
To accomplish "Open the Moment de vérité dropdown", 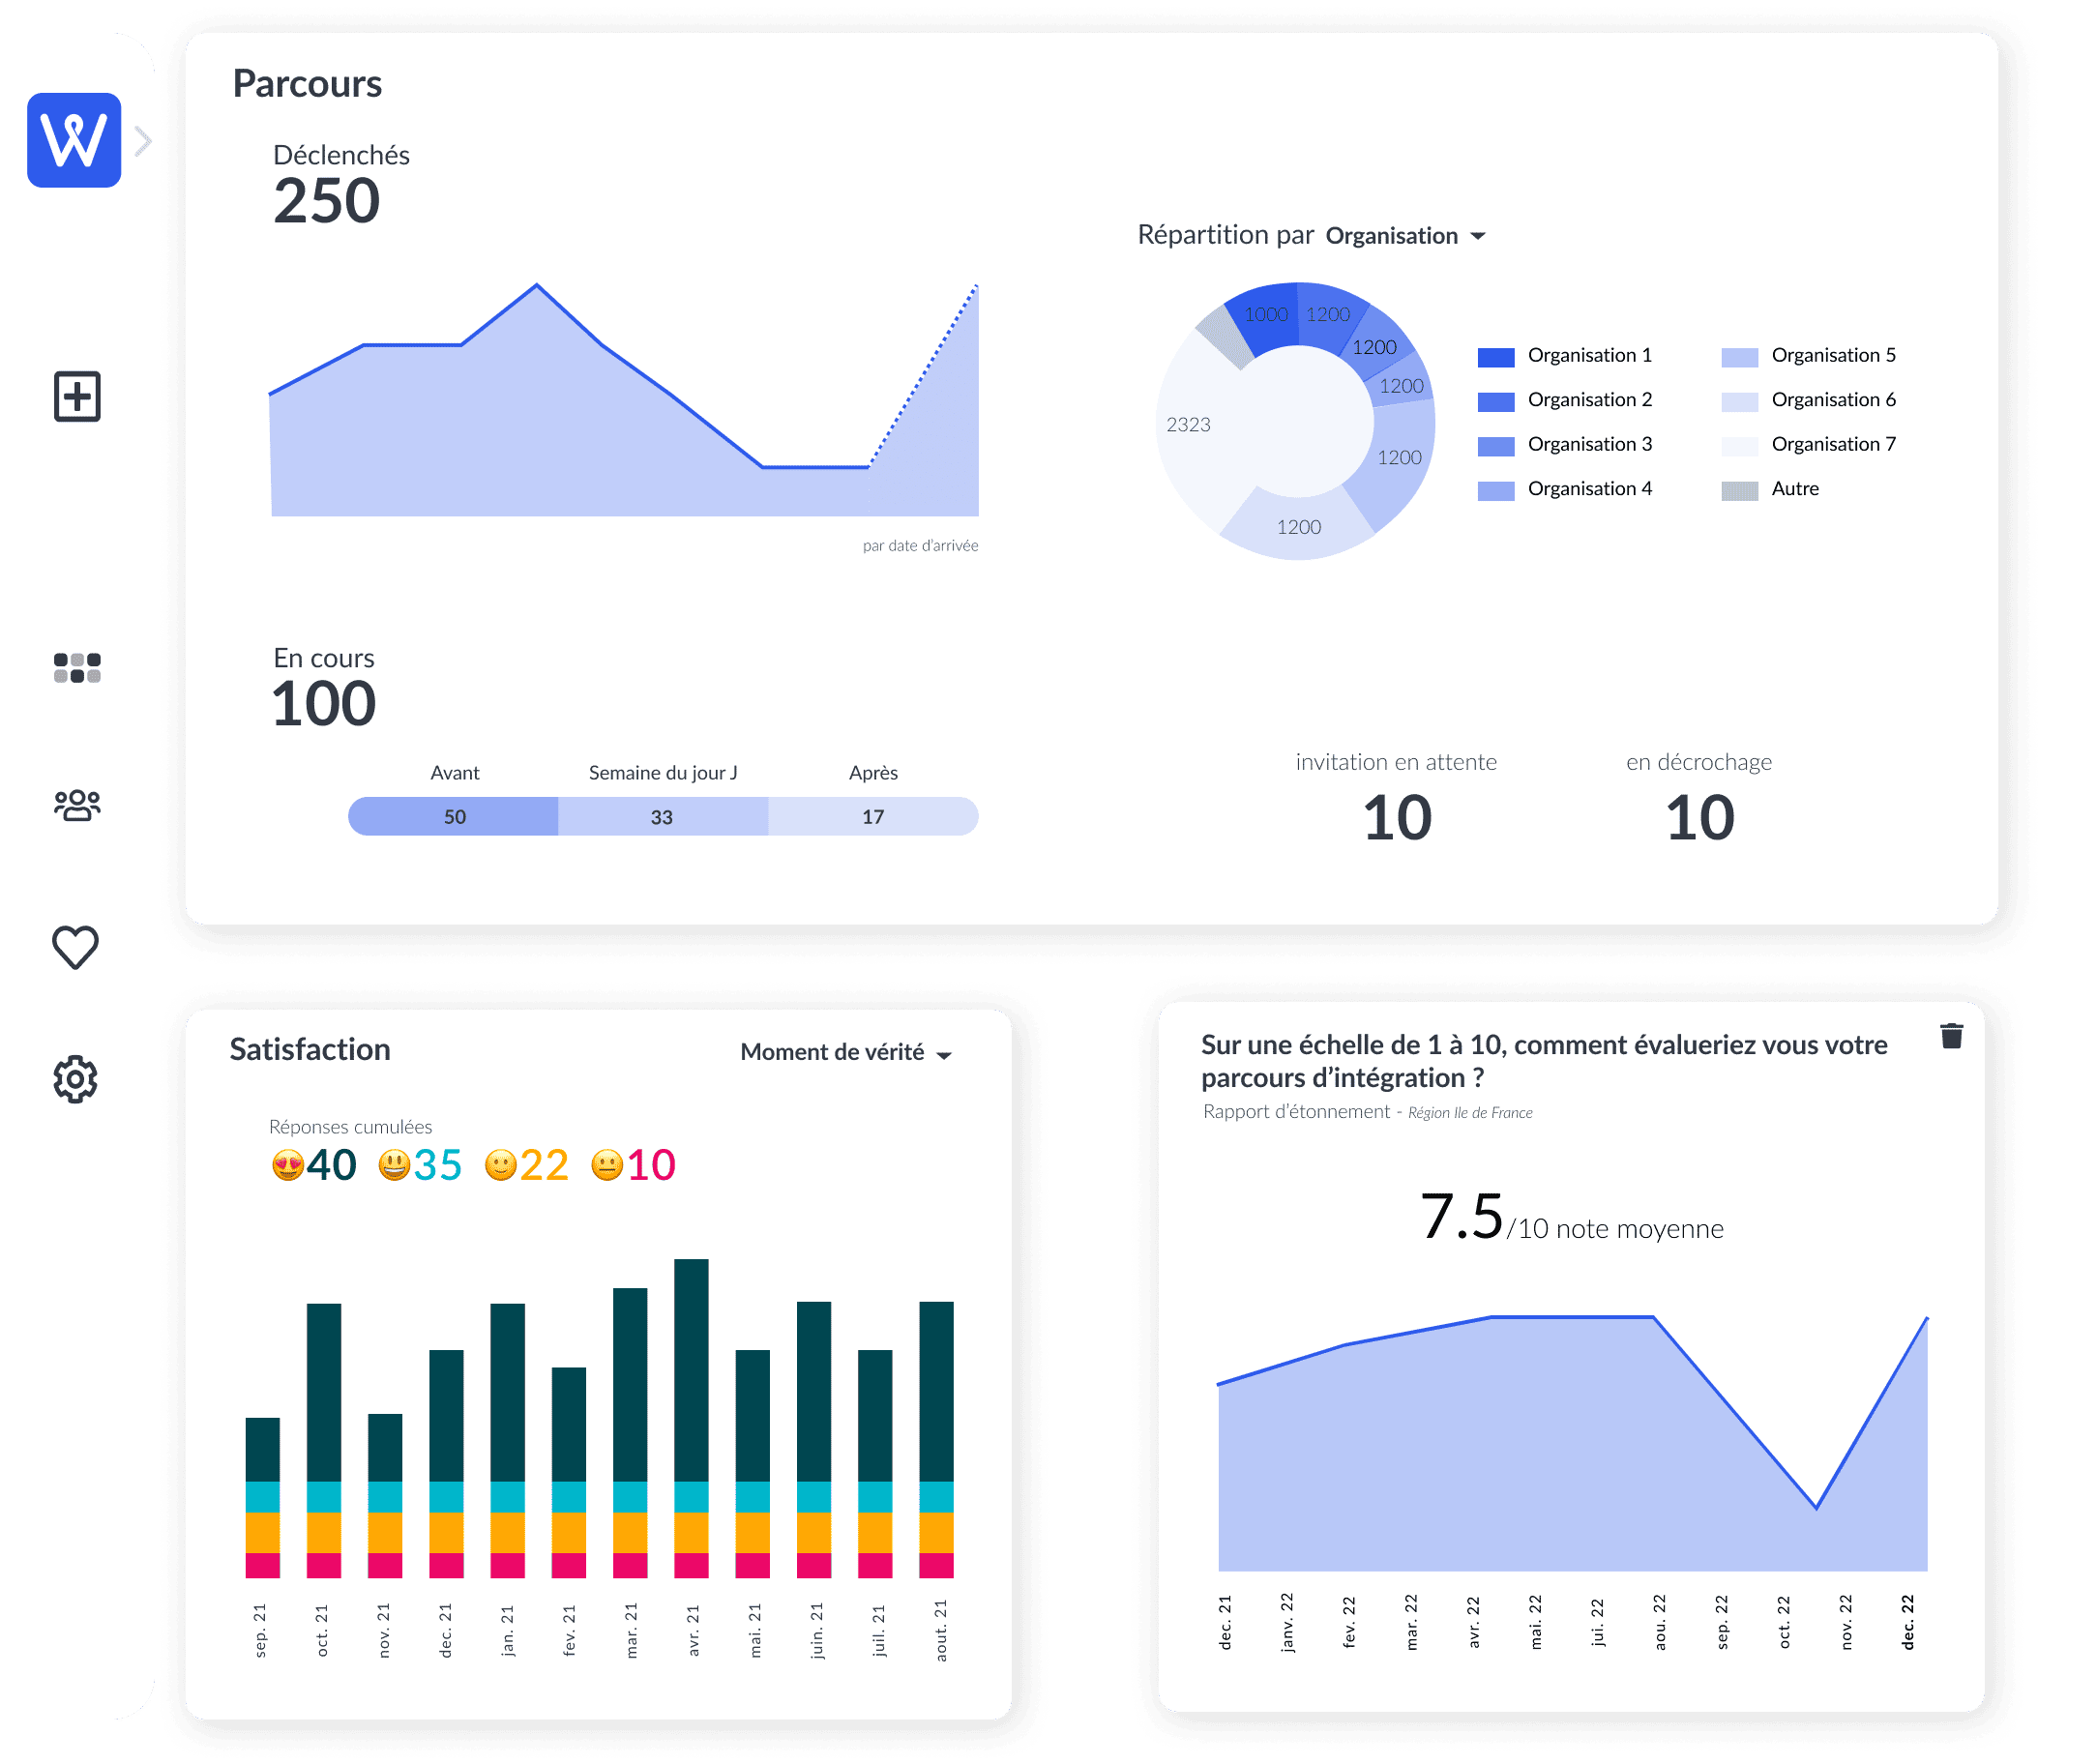I will (x=846, y=1053).
